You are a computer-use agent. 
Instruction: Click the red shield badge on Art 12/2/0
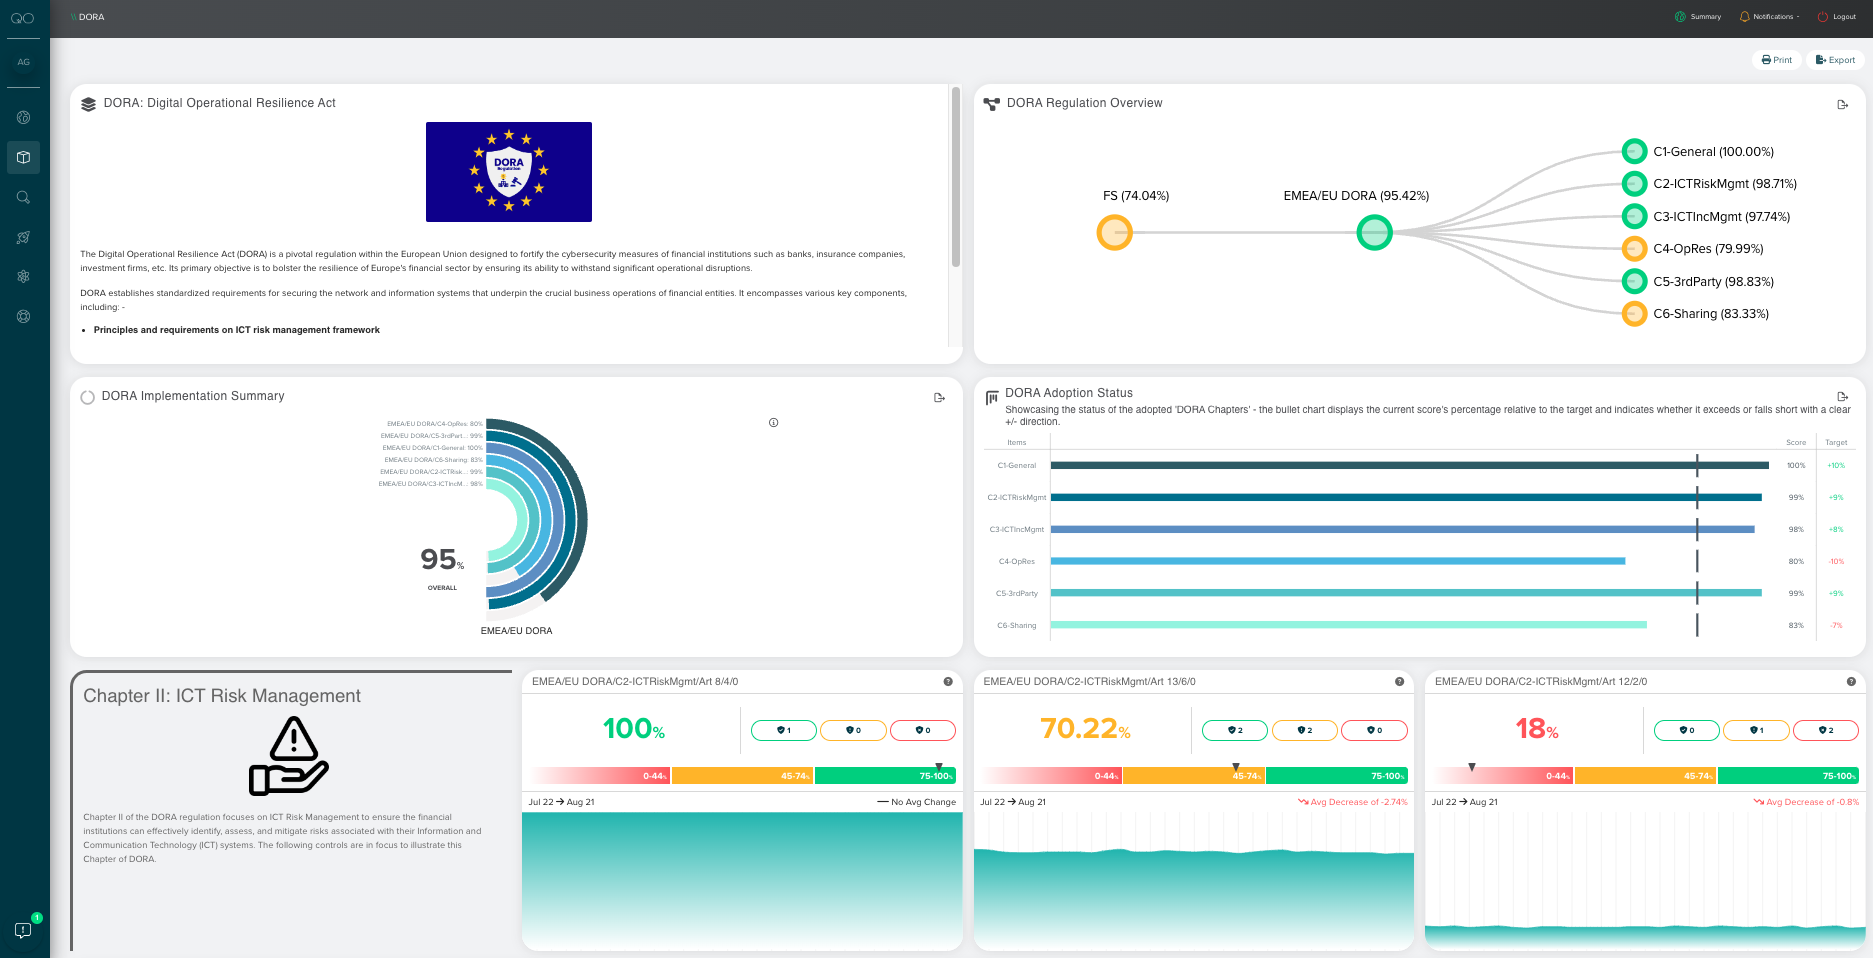pyautogui.click(x=1825, y=730)
